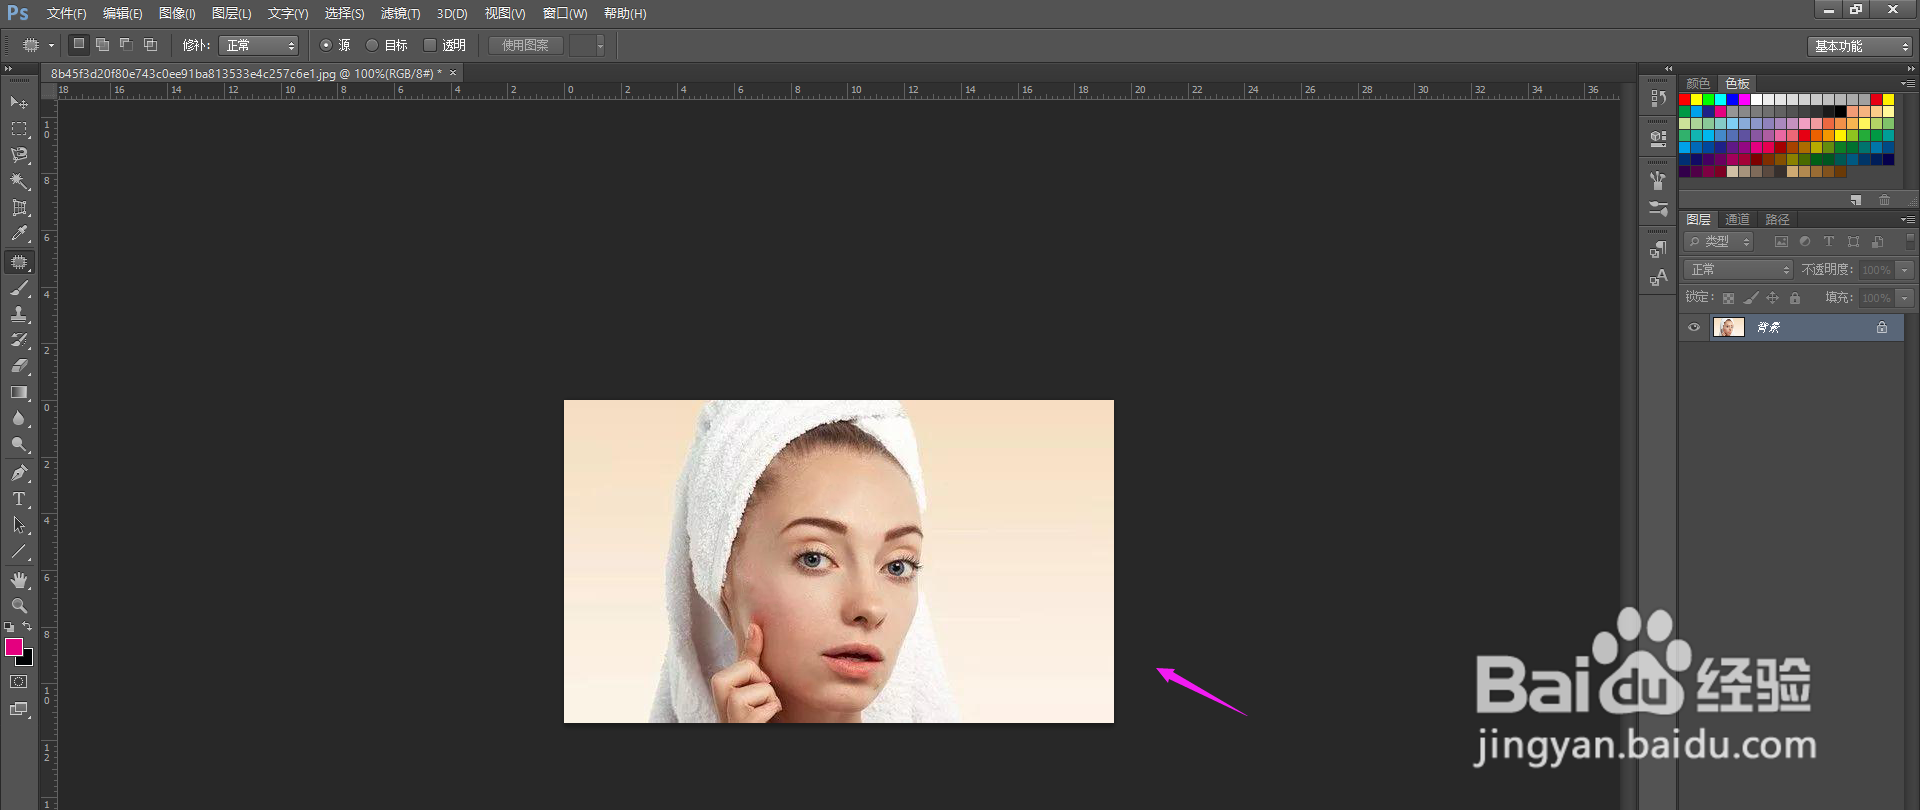
Task: Select the Horizontal Type tool
Action: point(19,498)
